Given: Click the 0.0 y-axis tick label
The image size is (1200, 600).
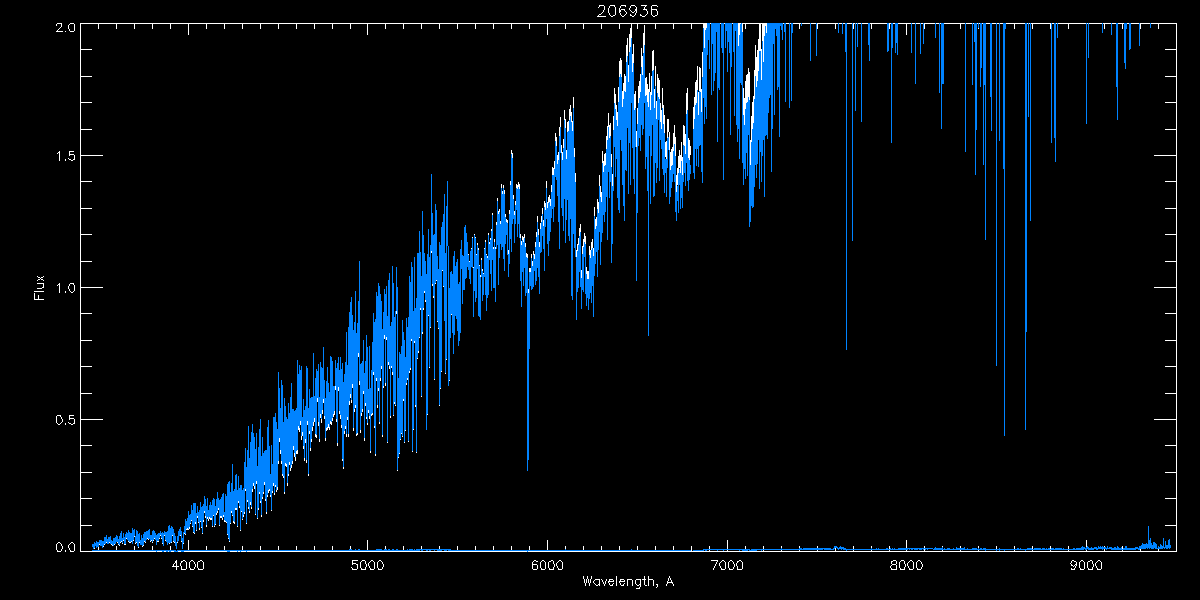Looking at the screenshot, I should pos(64,547).
